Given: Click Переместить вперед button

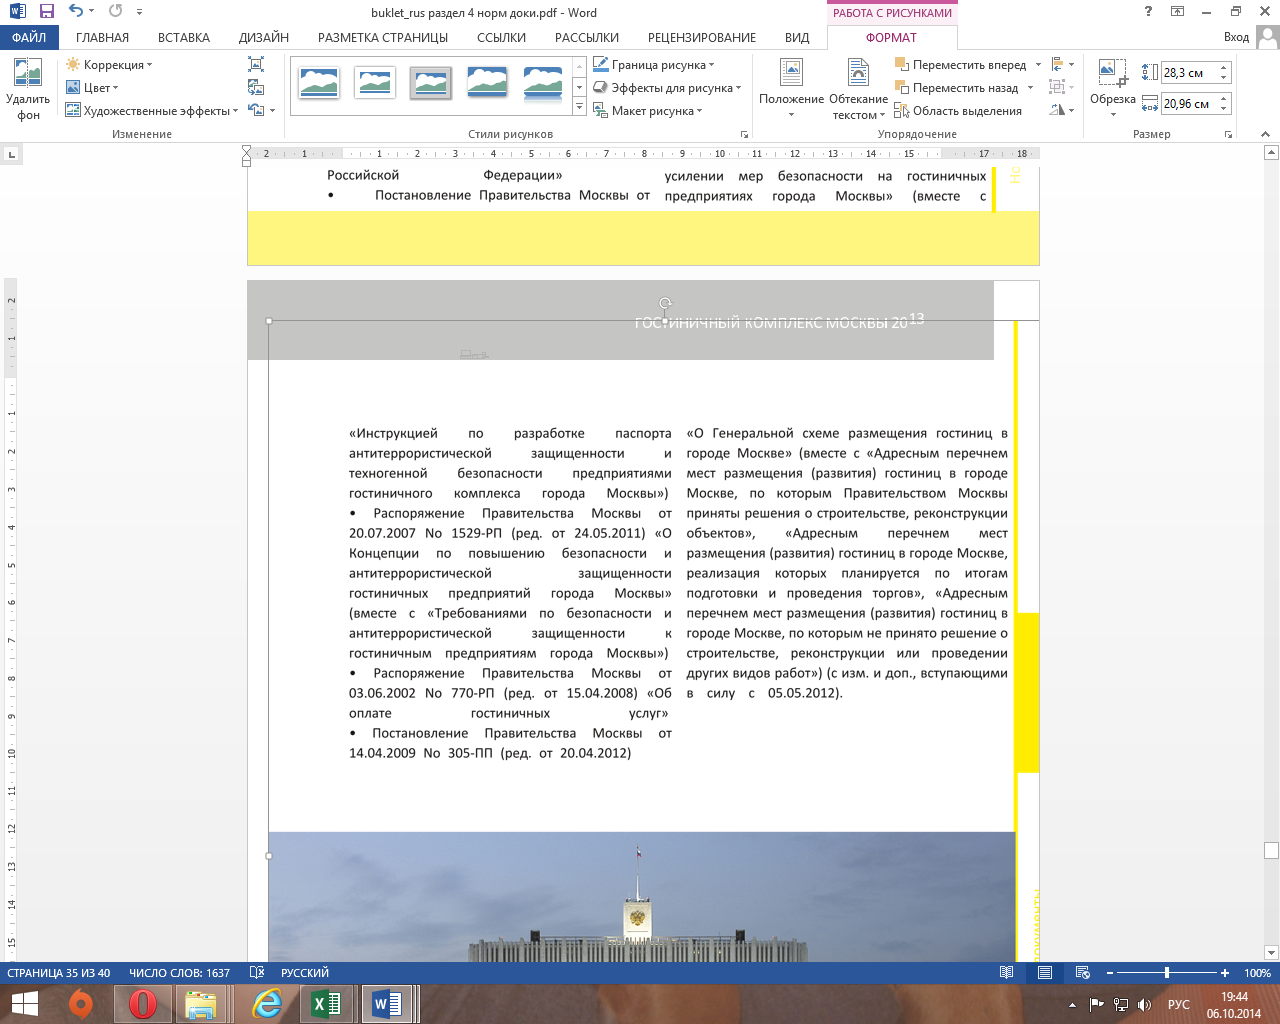Looking at the screenshot, I should coord(967,65).
